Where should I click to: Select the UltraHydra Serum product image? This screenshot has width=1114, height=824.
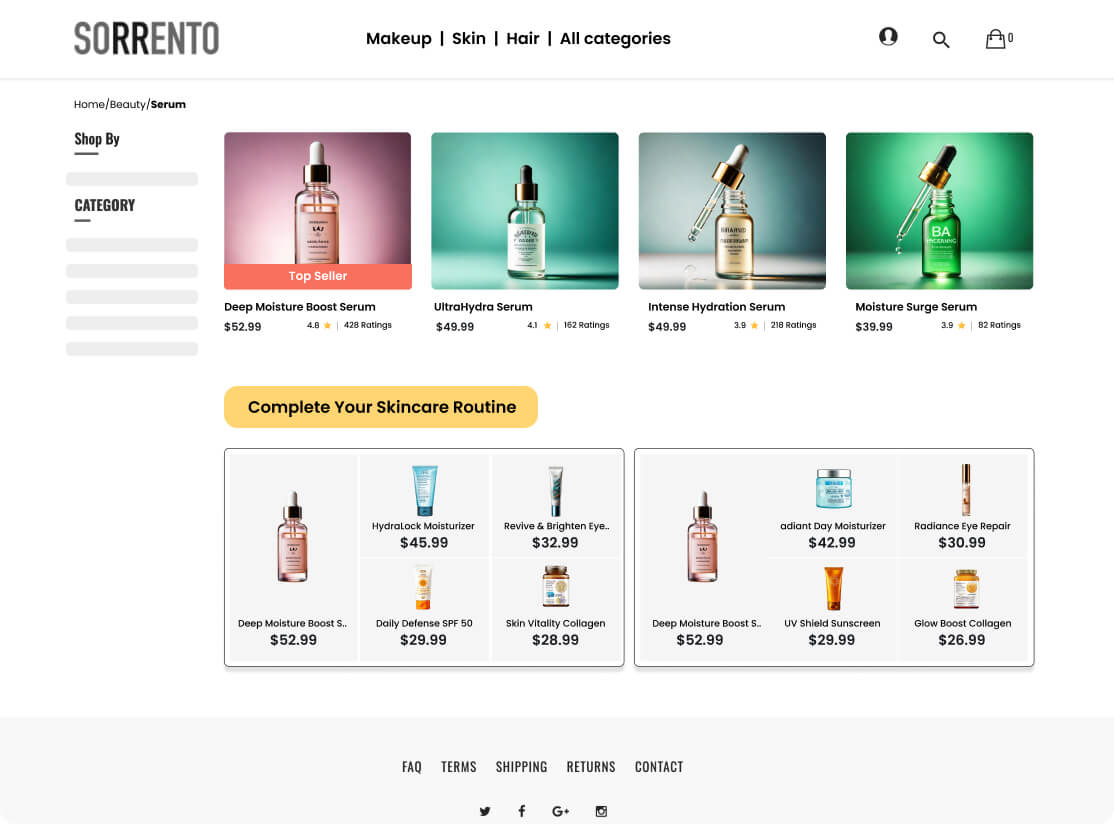coord(524,211)
